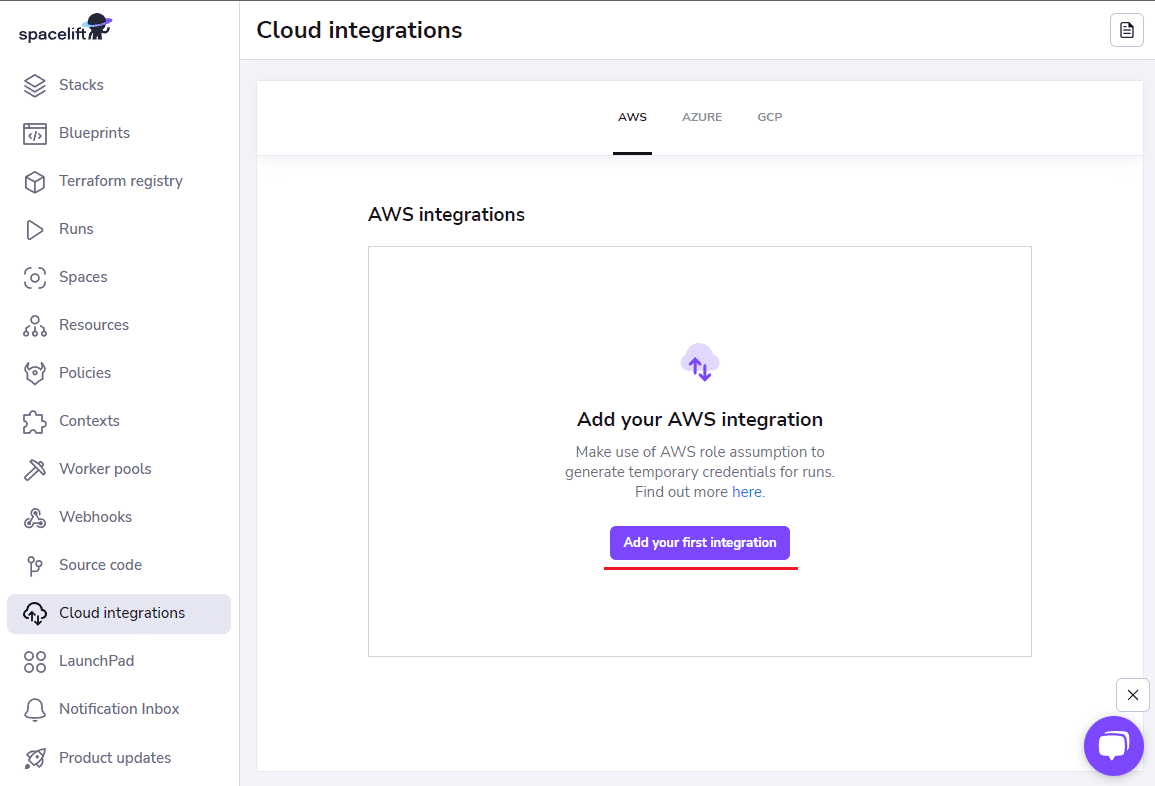
Task: Navigate to Webhooks label
Action: coord(96,517)
